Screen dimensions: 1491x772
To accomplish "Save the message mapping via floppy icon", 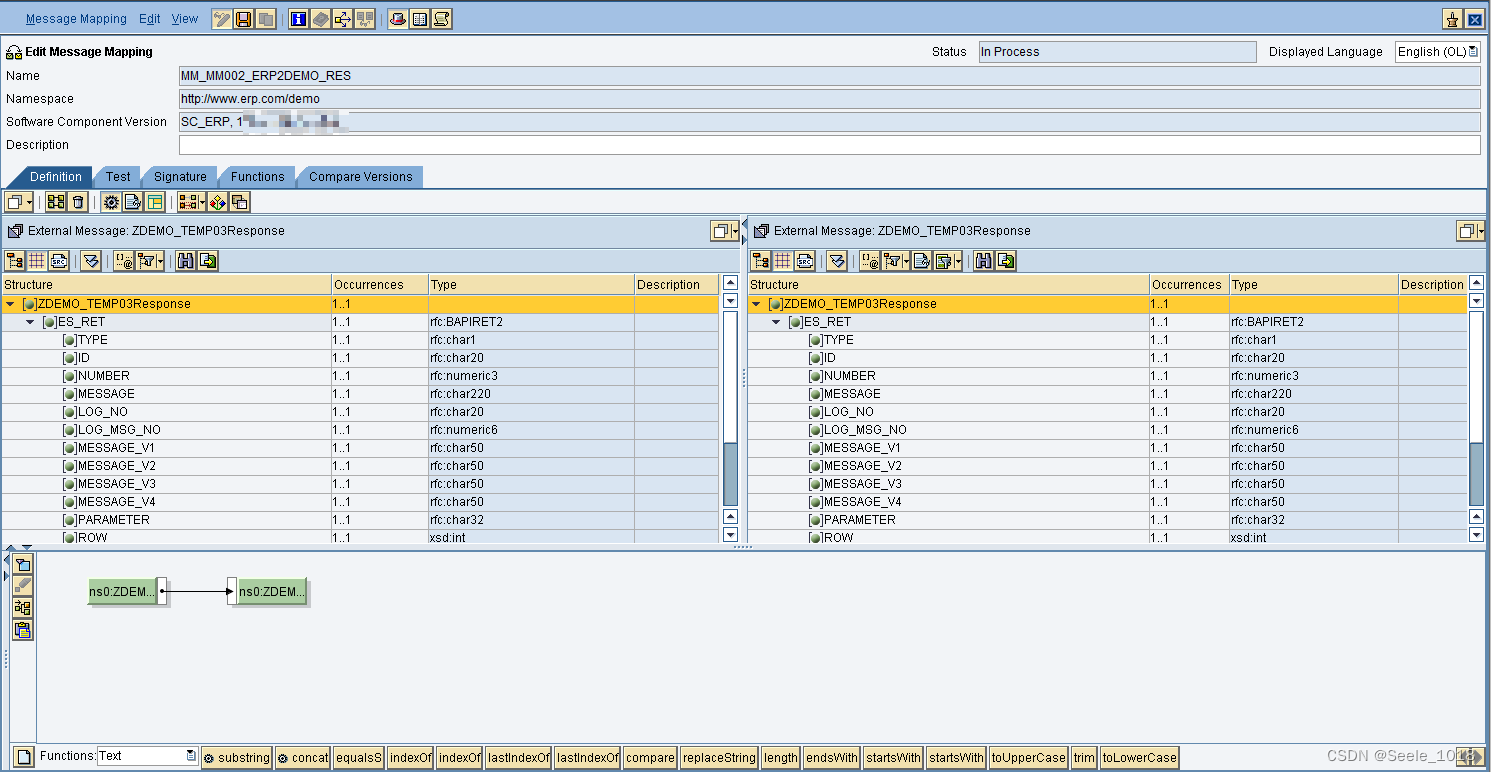I will (x=243, y=19).
